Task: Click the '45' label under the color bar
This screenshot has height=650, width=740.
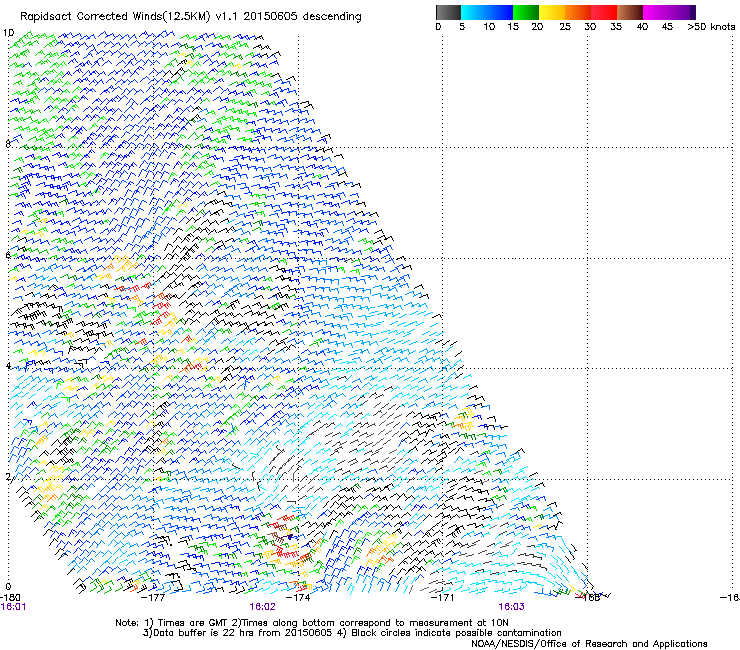Action: tap(667, 27)
